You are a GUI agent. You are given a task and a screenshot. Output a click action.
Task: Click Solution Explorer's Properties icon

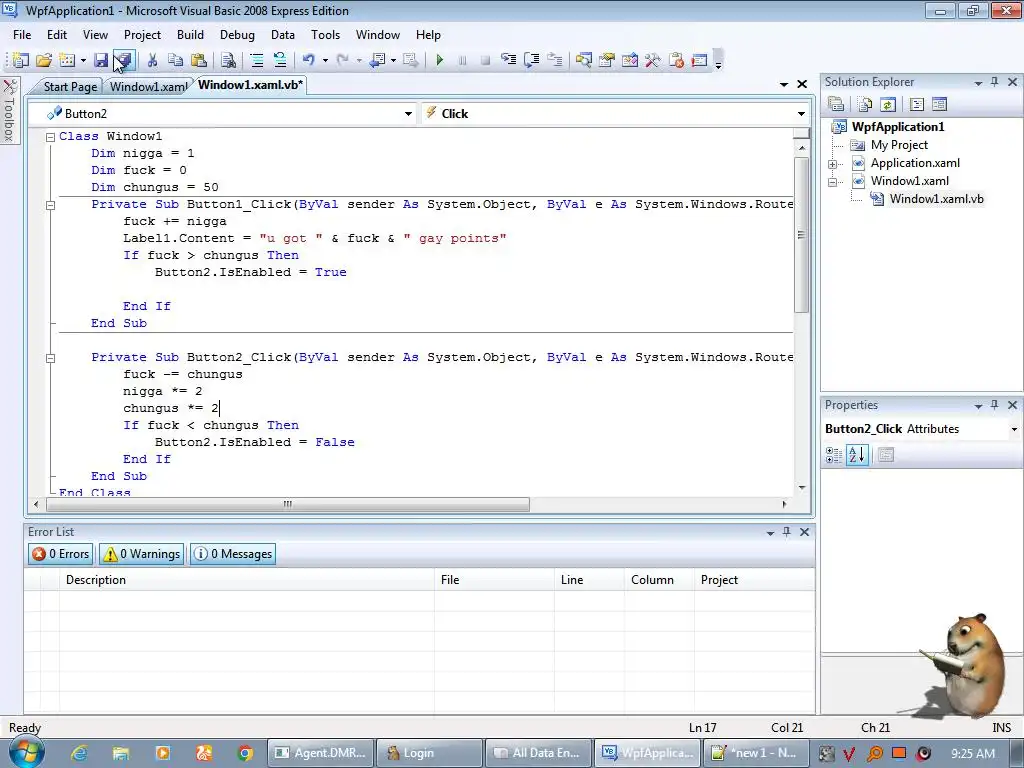pos(836,104)
